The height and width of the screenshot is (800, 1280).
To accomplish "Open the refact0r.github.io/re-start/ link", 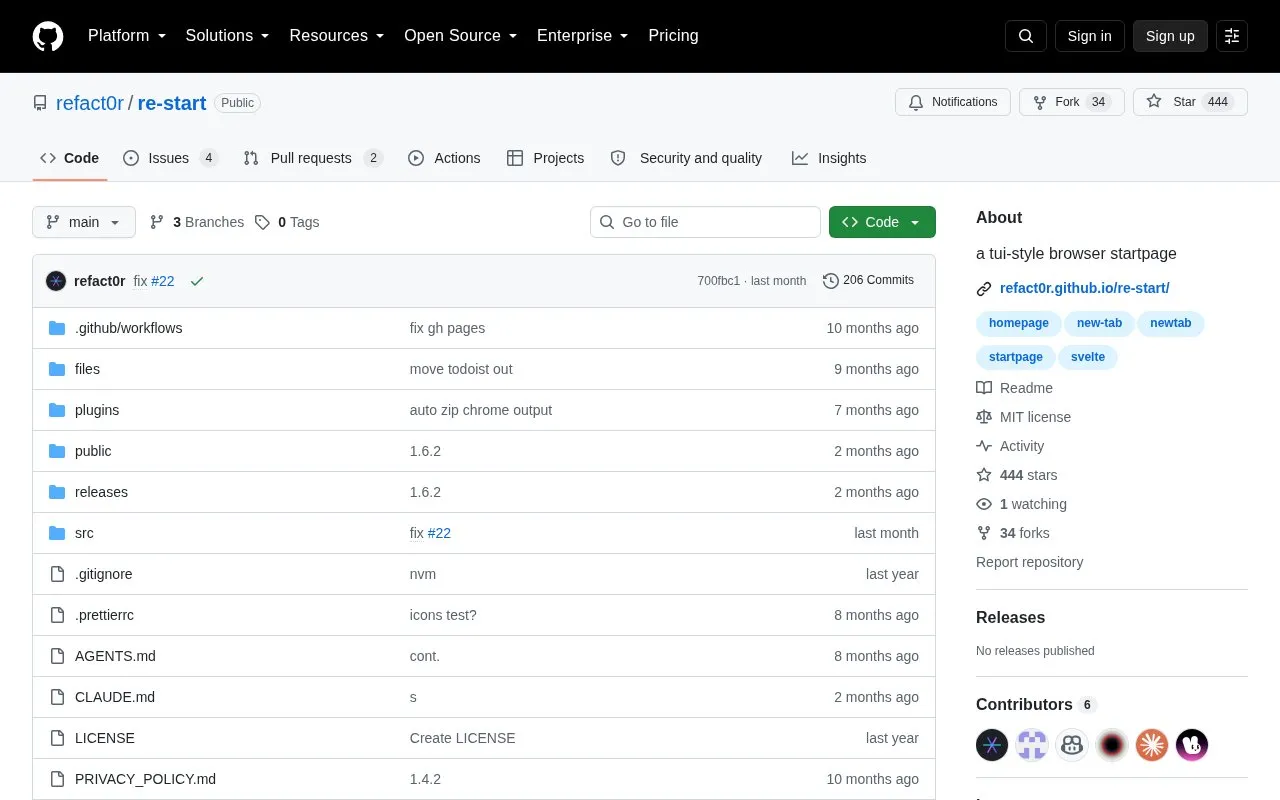I will (1085, 288).
